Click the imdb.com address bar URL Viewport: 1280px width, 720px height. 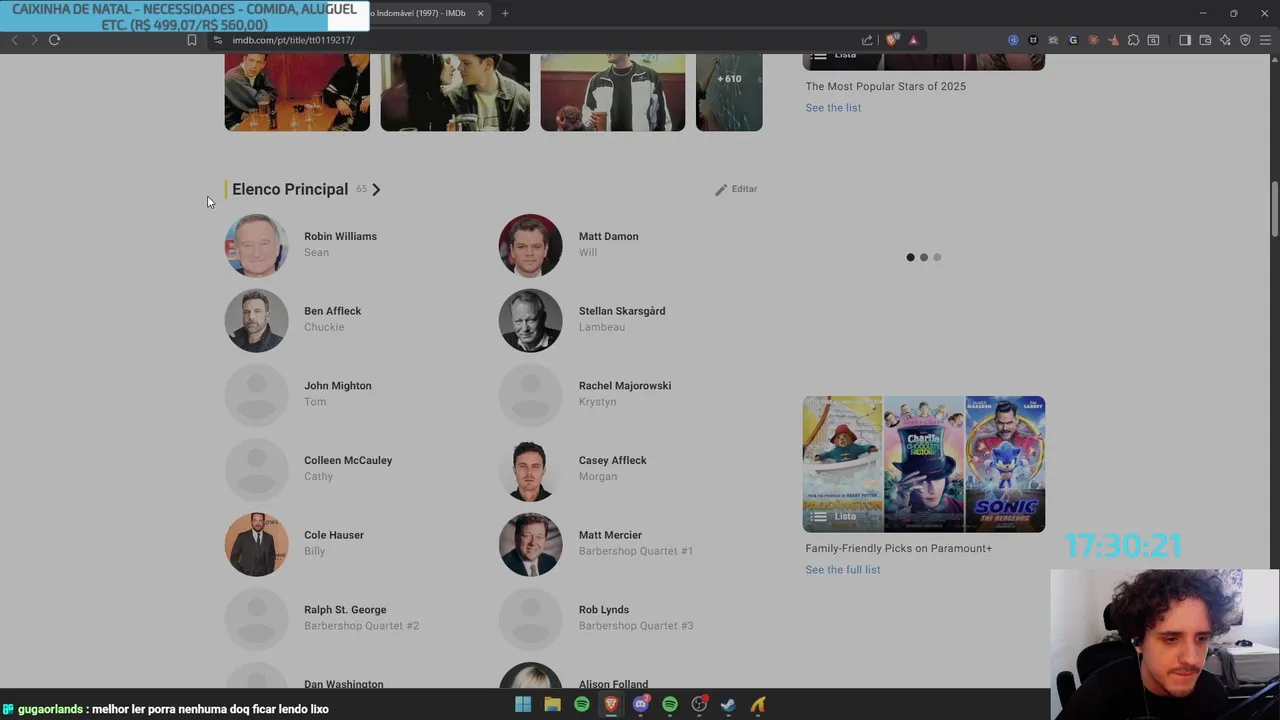(x=293, y=40)
